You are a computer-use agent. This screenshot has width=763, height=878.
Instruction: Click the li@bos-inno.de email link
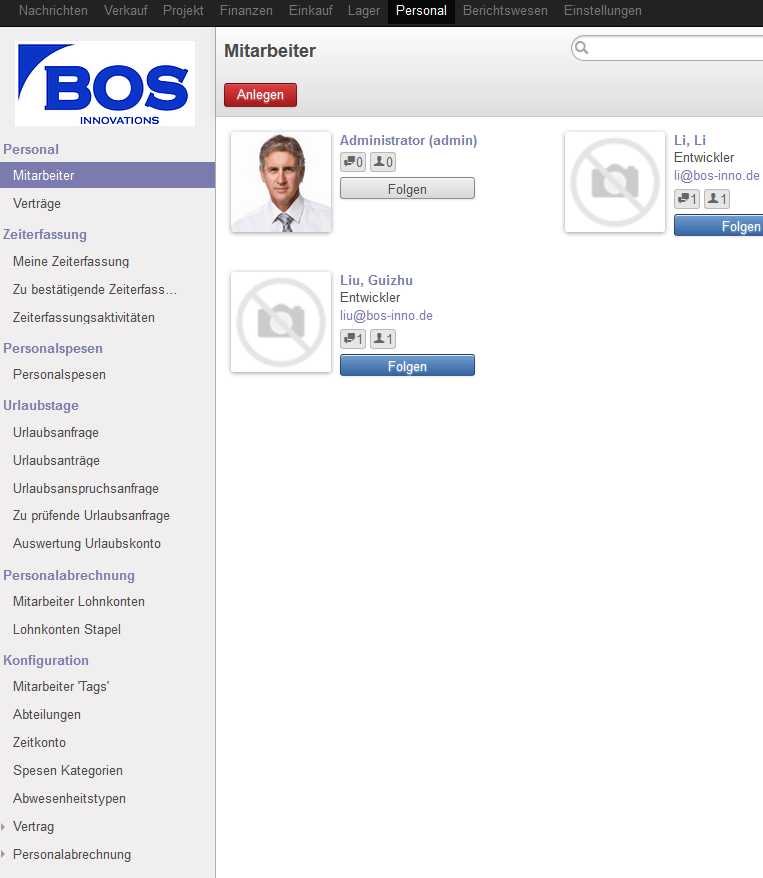point(717,176)
